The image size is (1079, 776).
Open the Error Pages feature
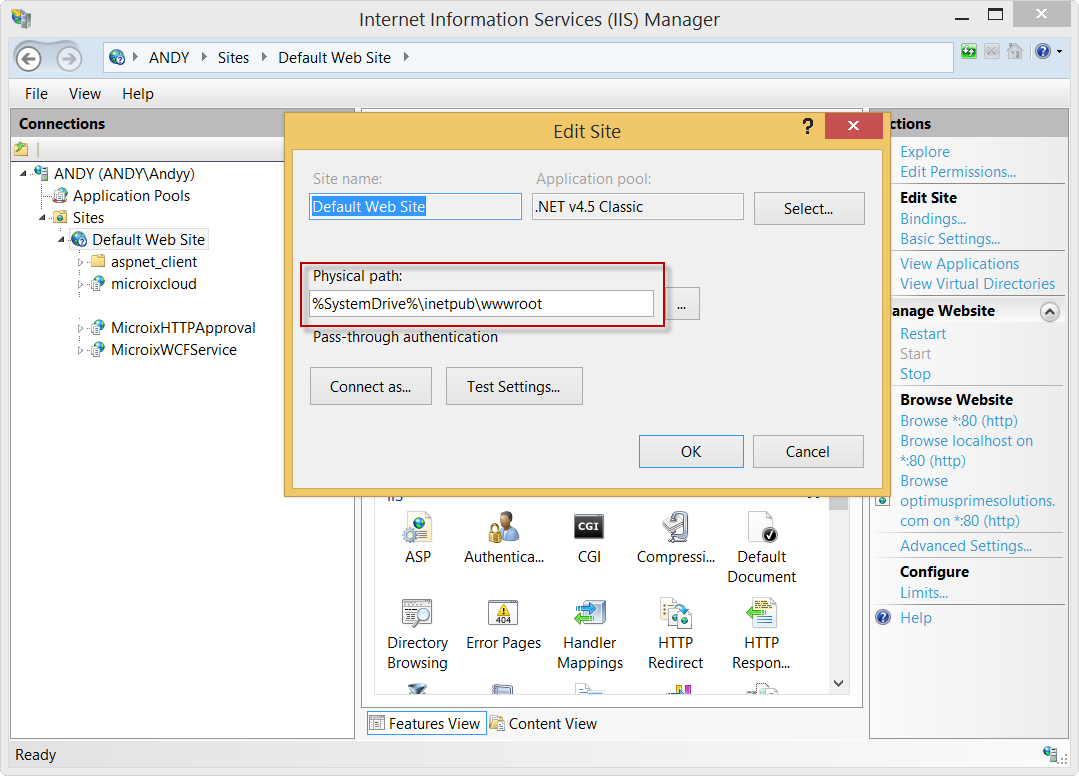click(x=503, y=613)
